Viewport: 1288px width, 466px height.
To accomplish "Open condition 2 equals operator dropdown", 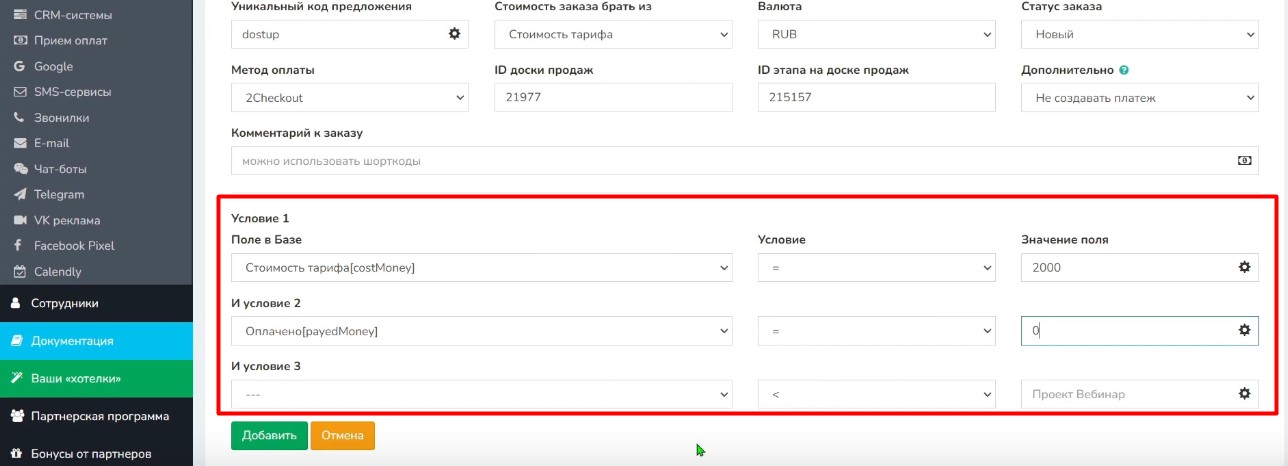I will coord(877,331).
